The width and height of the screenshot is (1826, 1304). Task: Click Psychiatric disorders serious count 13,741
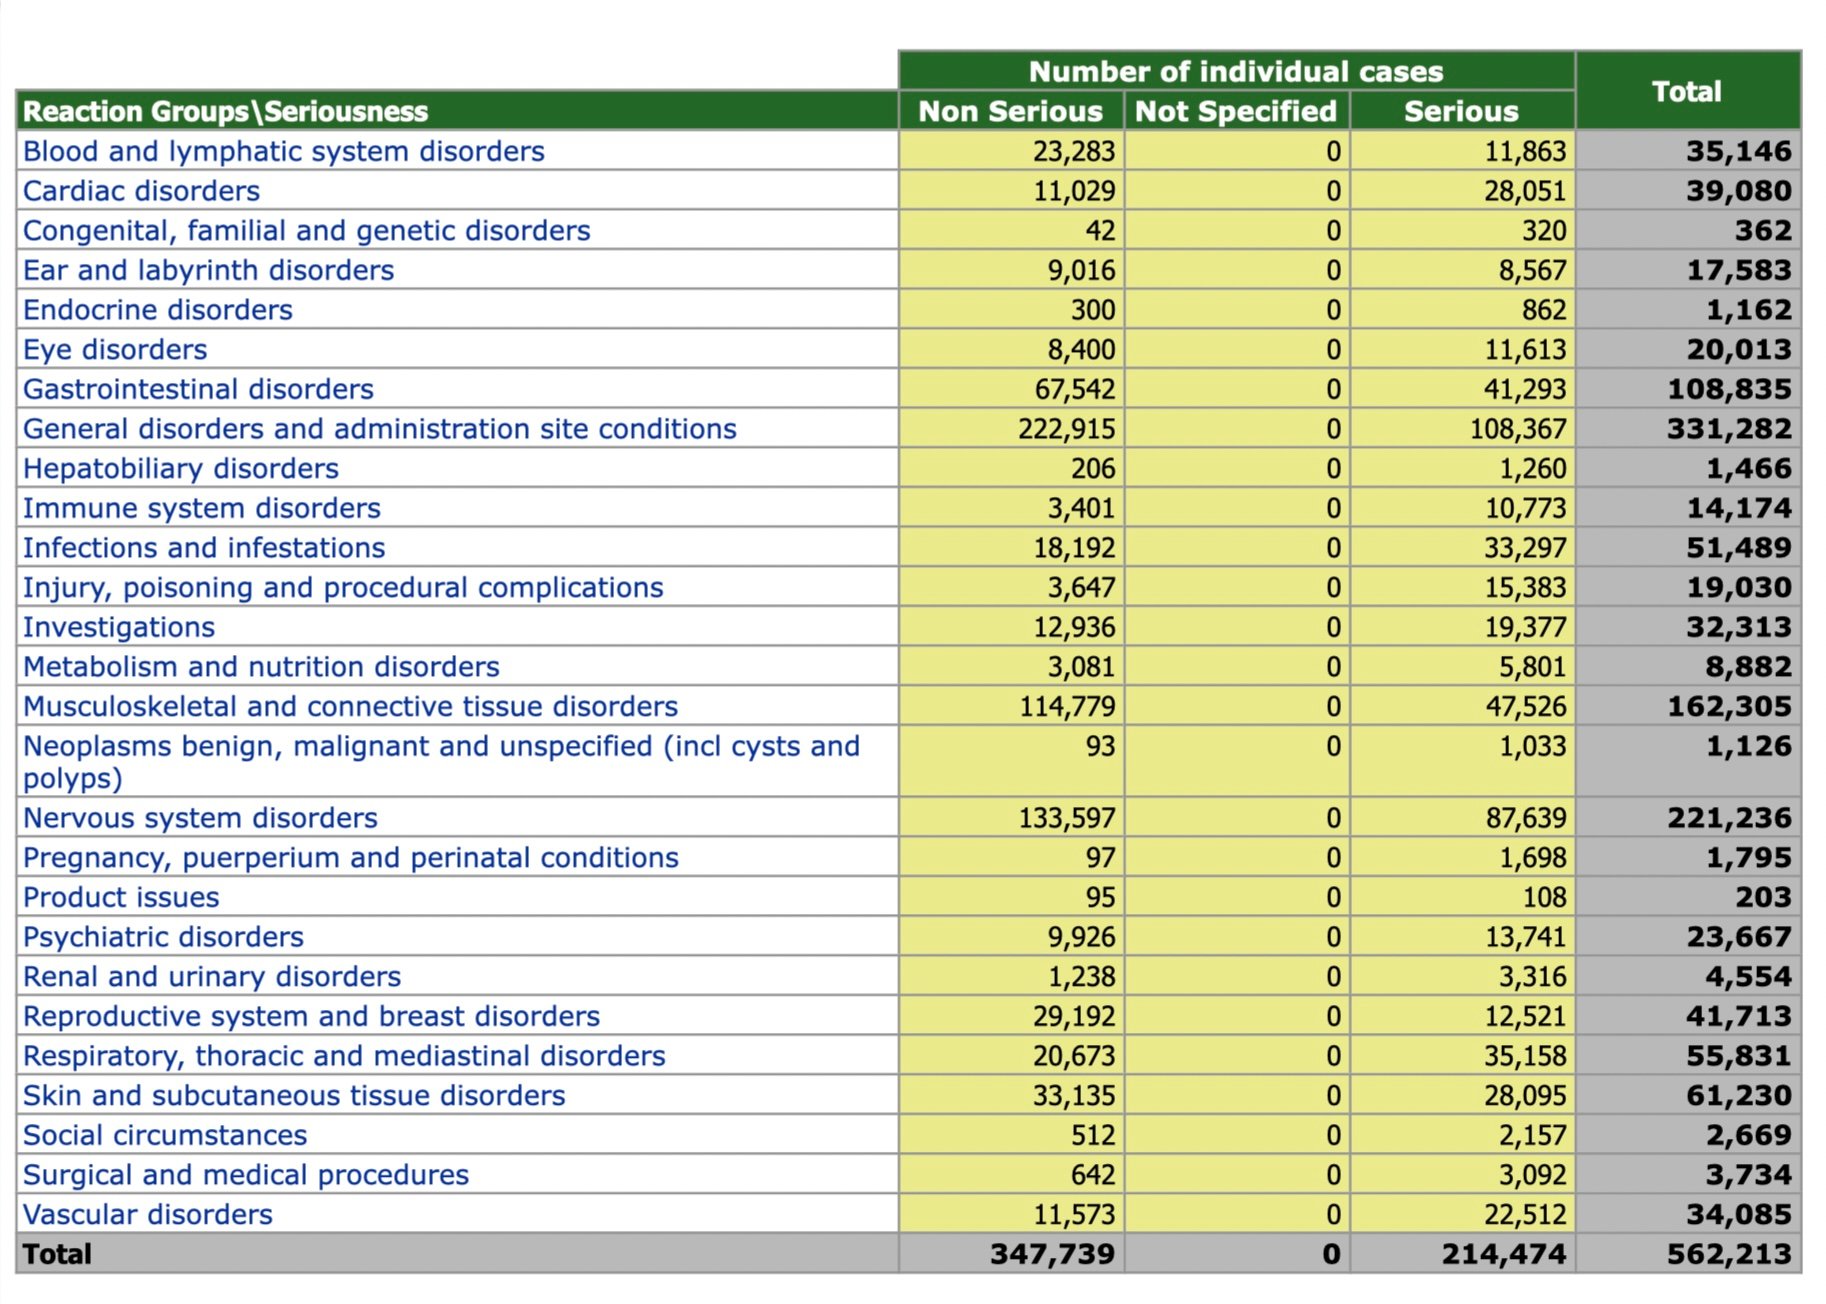[1524, 937]
